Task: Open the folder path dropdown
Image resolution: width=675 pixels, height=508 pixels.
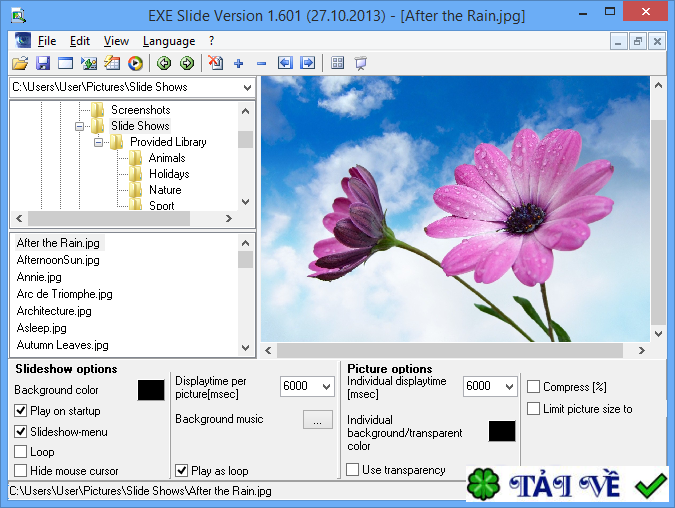Action: 247,87
